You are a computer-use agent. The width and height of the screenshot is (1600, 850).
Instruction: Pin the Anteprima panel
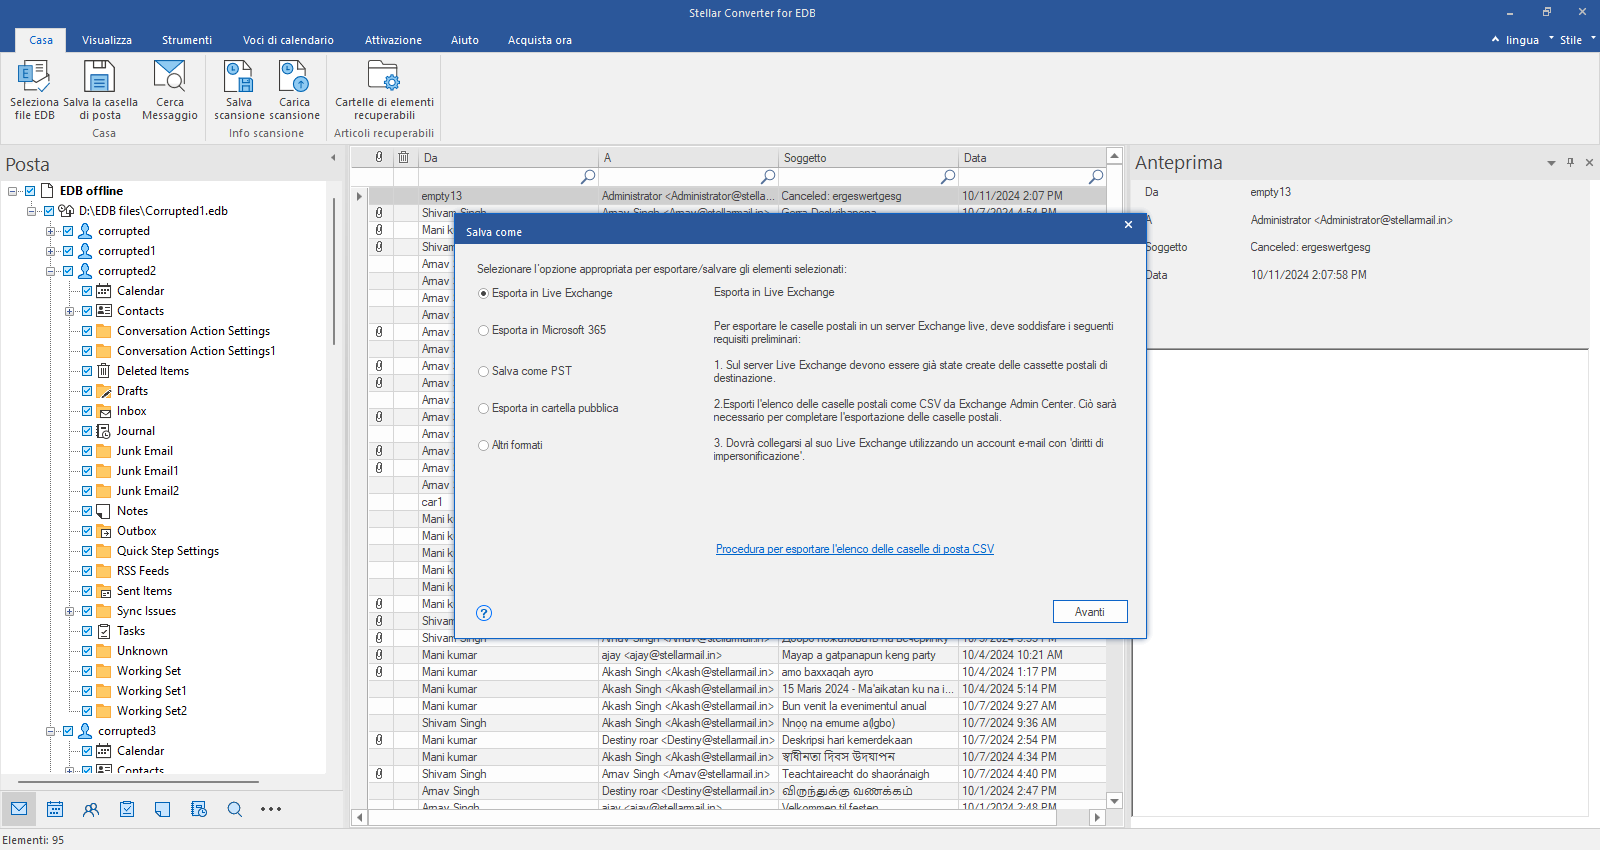click(1570, 162)
